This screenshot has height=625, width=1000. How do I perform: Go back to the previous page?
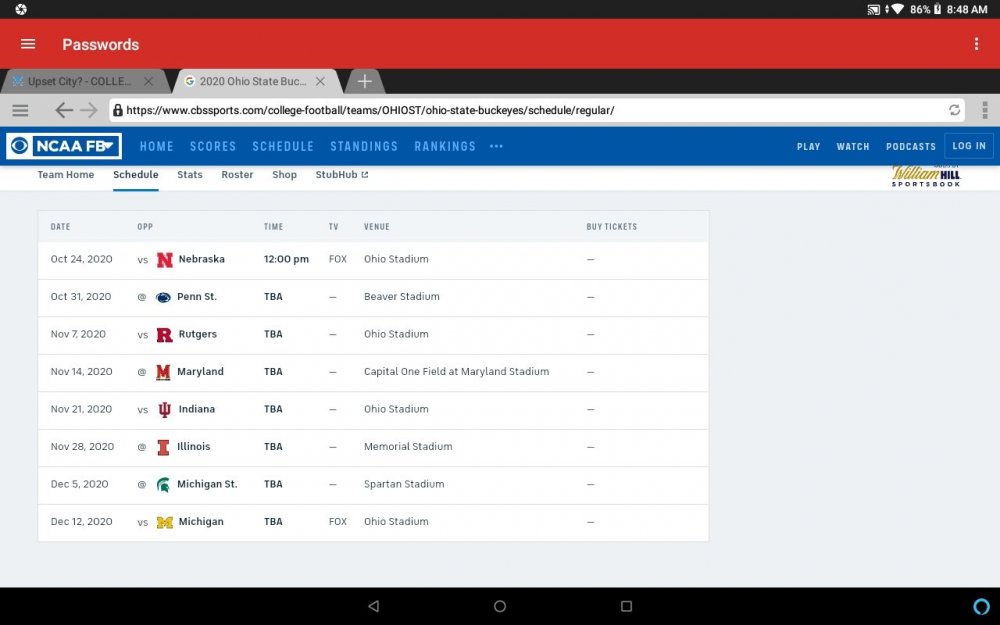point(64,110)
